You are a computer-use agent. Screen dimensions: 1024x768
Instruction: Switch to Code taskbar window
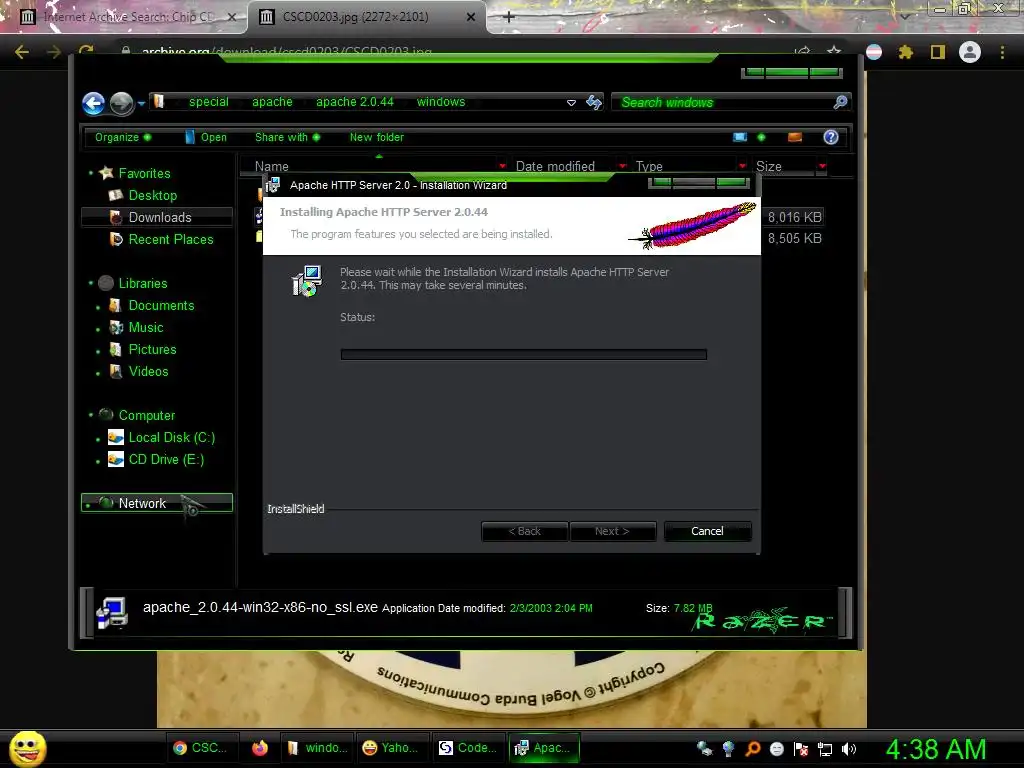[x=468, y=748]
